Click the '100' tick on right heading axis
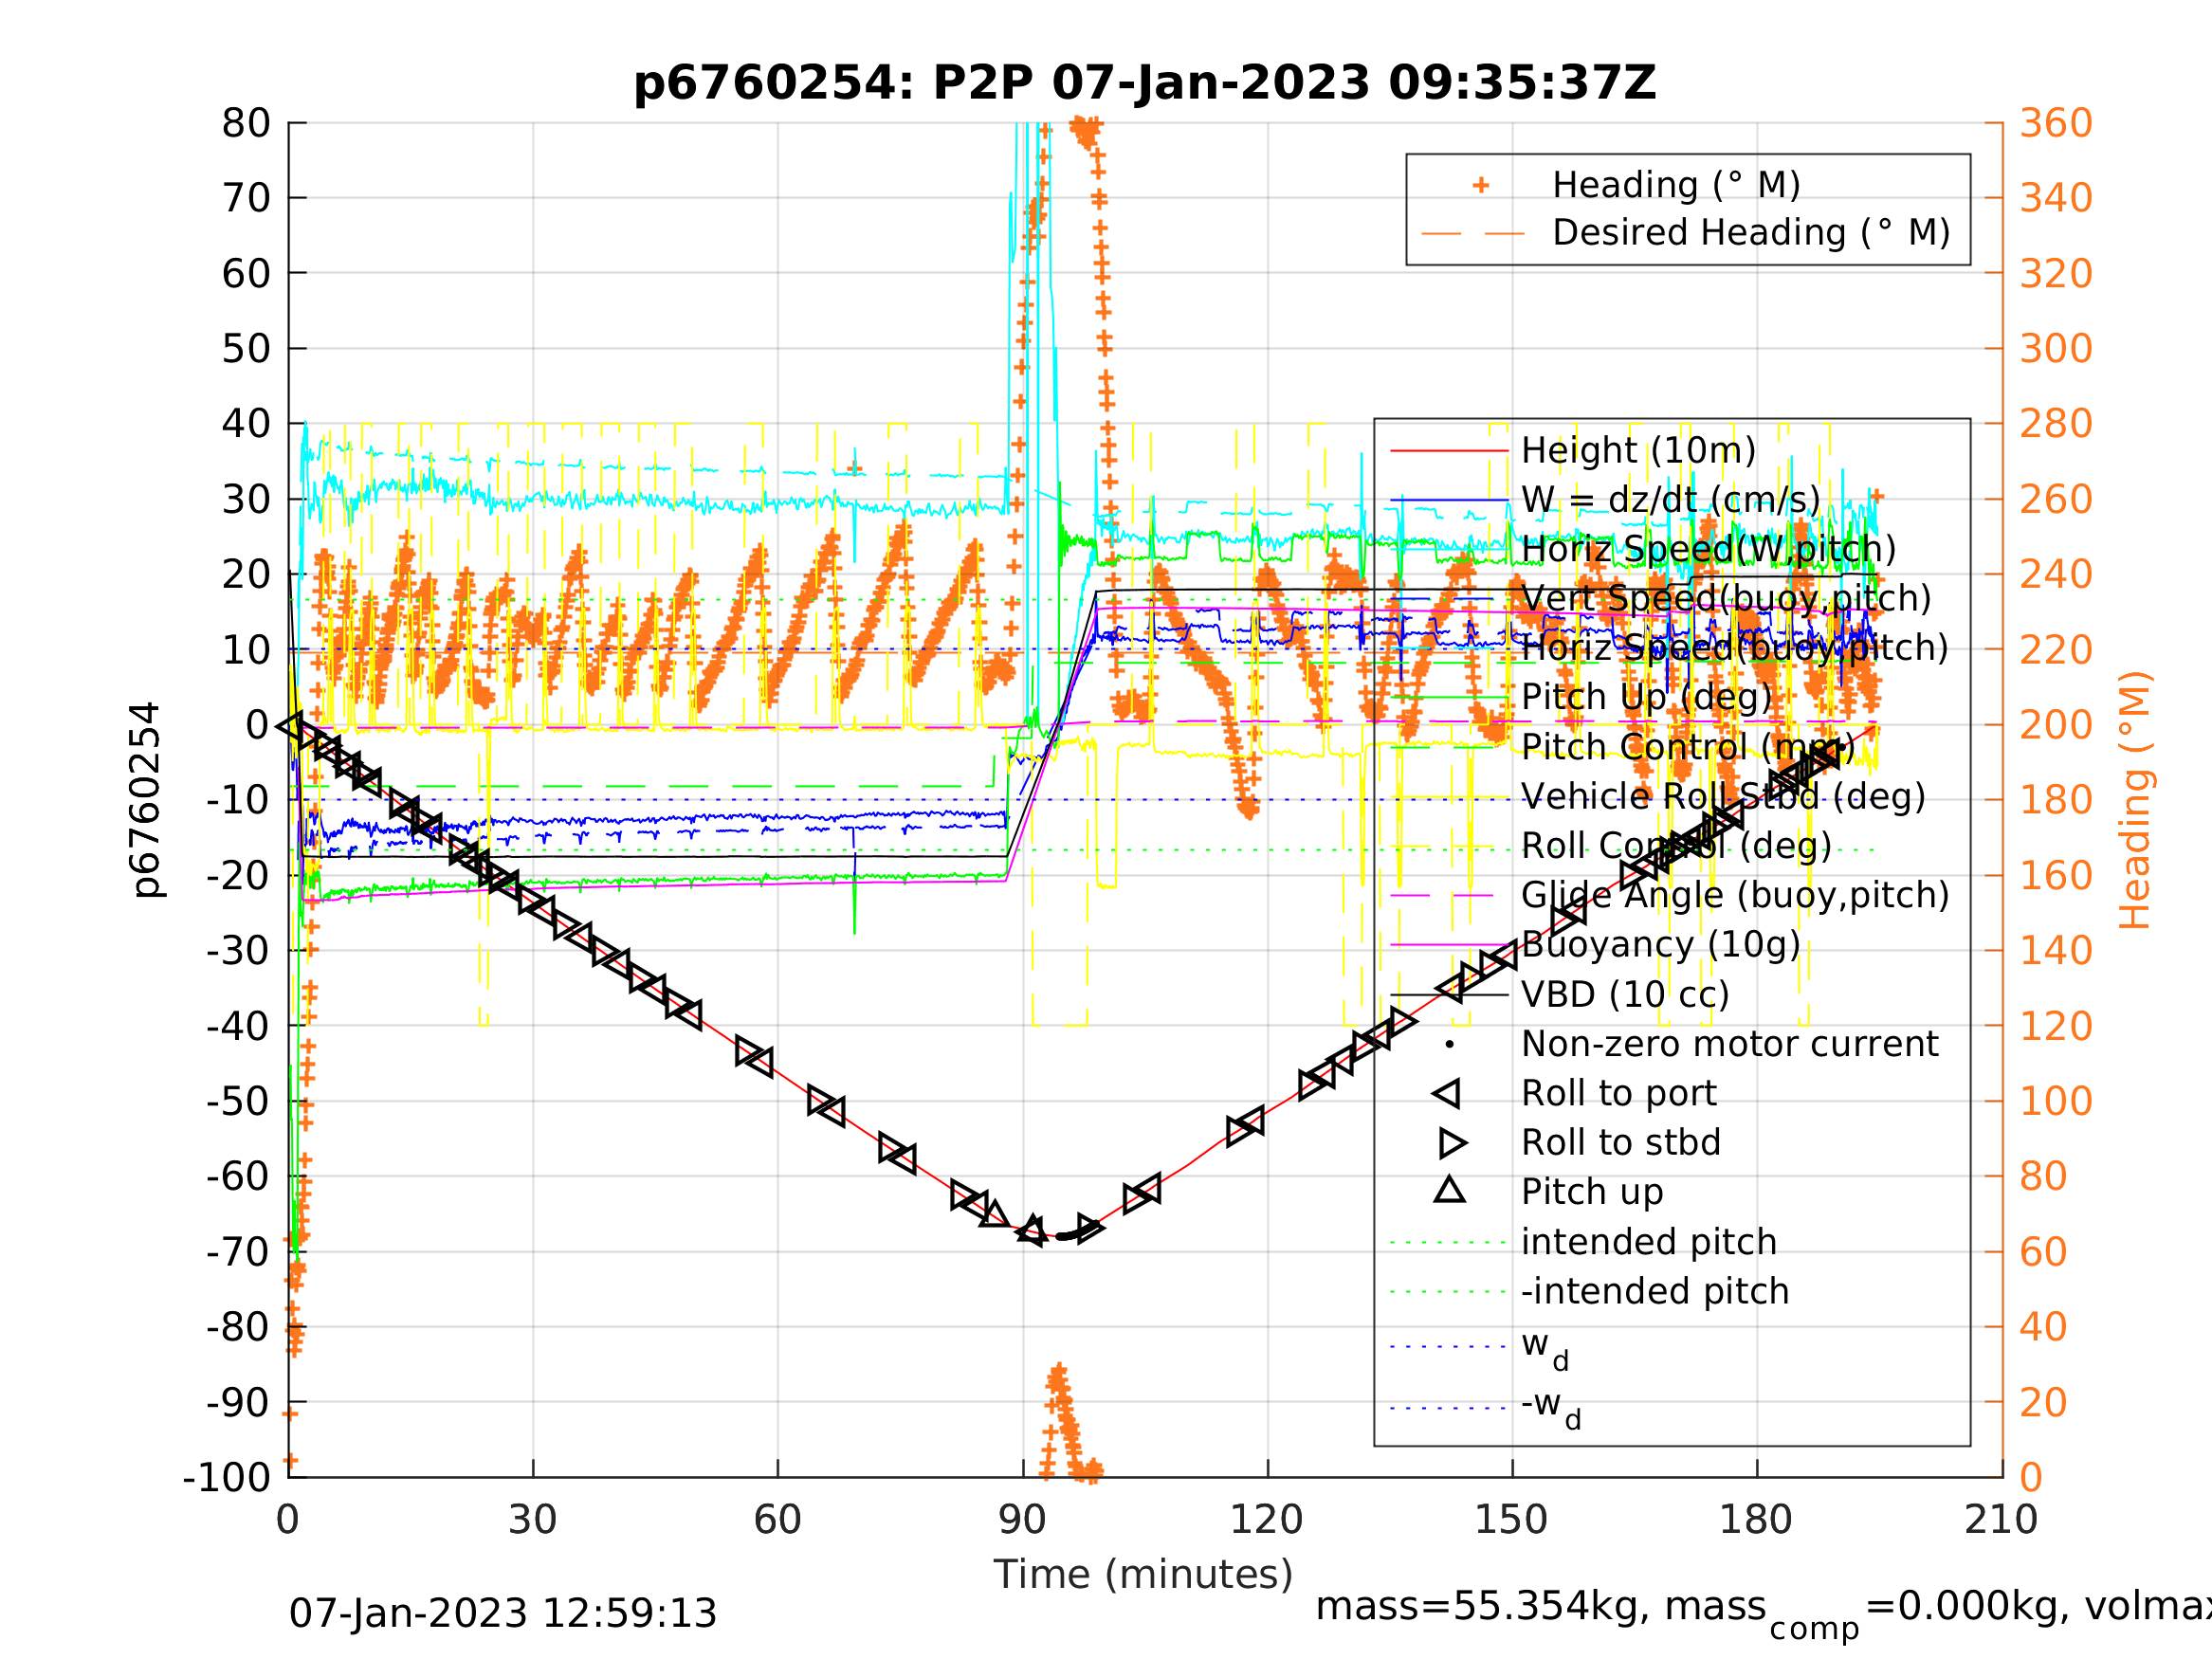 point(2056,1101)
